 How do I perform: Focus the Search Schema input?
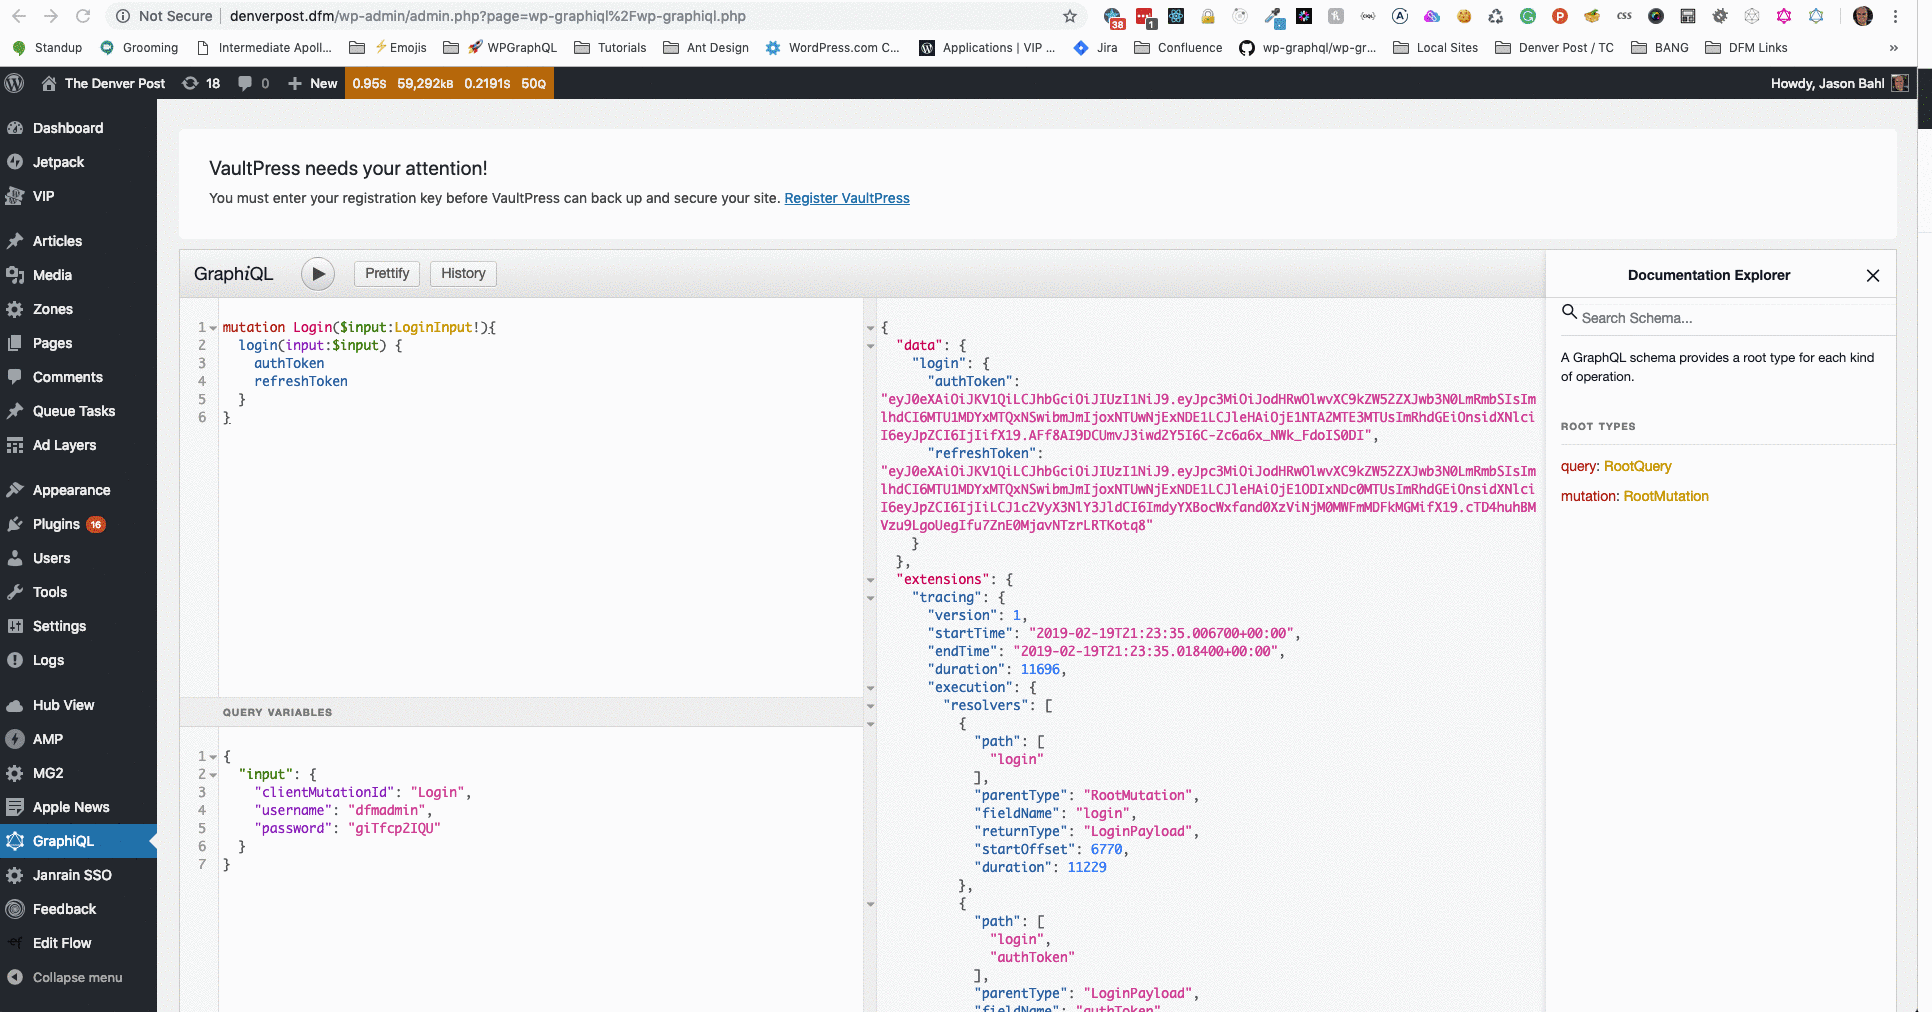coord(1735,318)
